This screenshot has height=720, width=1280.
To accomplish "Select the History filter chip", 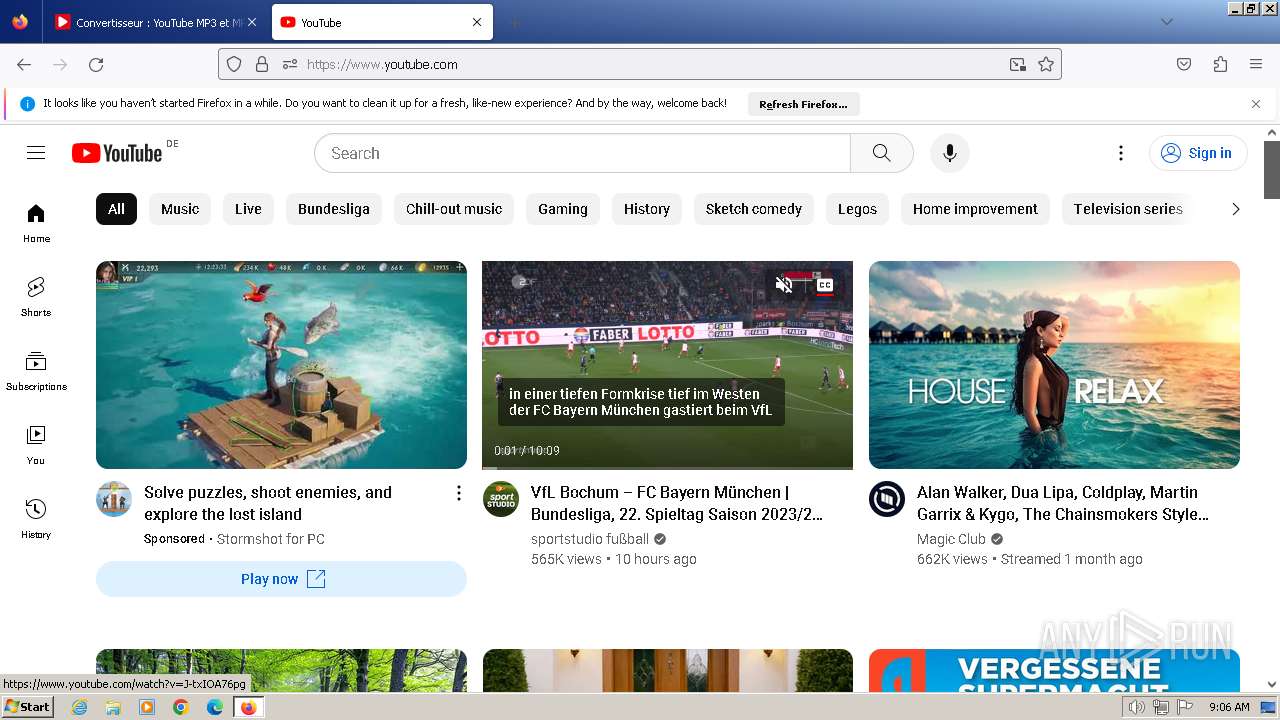I will tap(647, 209).
